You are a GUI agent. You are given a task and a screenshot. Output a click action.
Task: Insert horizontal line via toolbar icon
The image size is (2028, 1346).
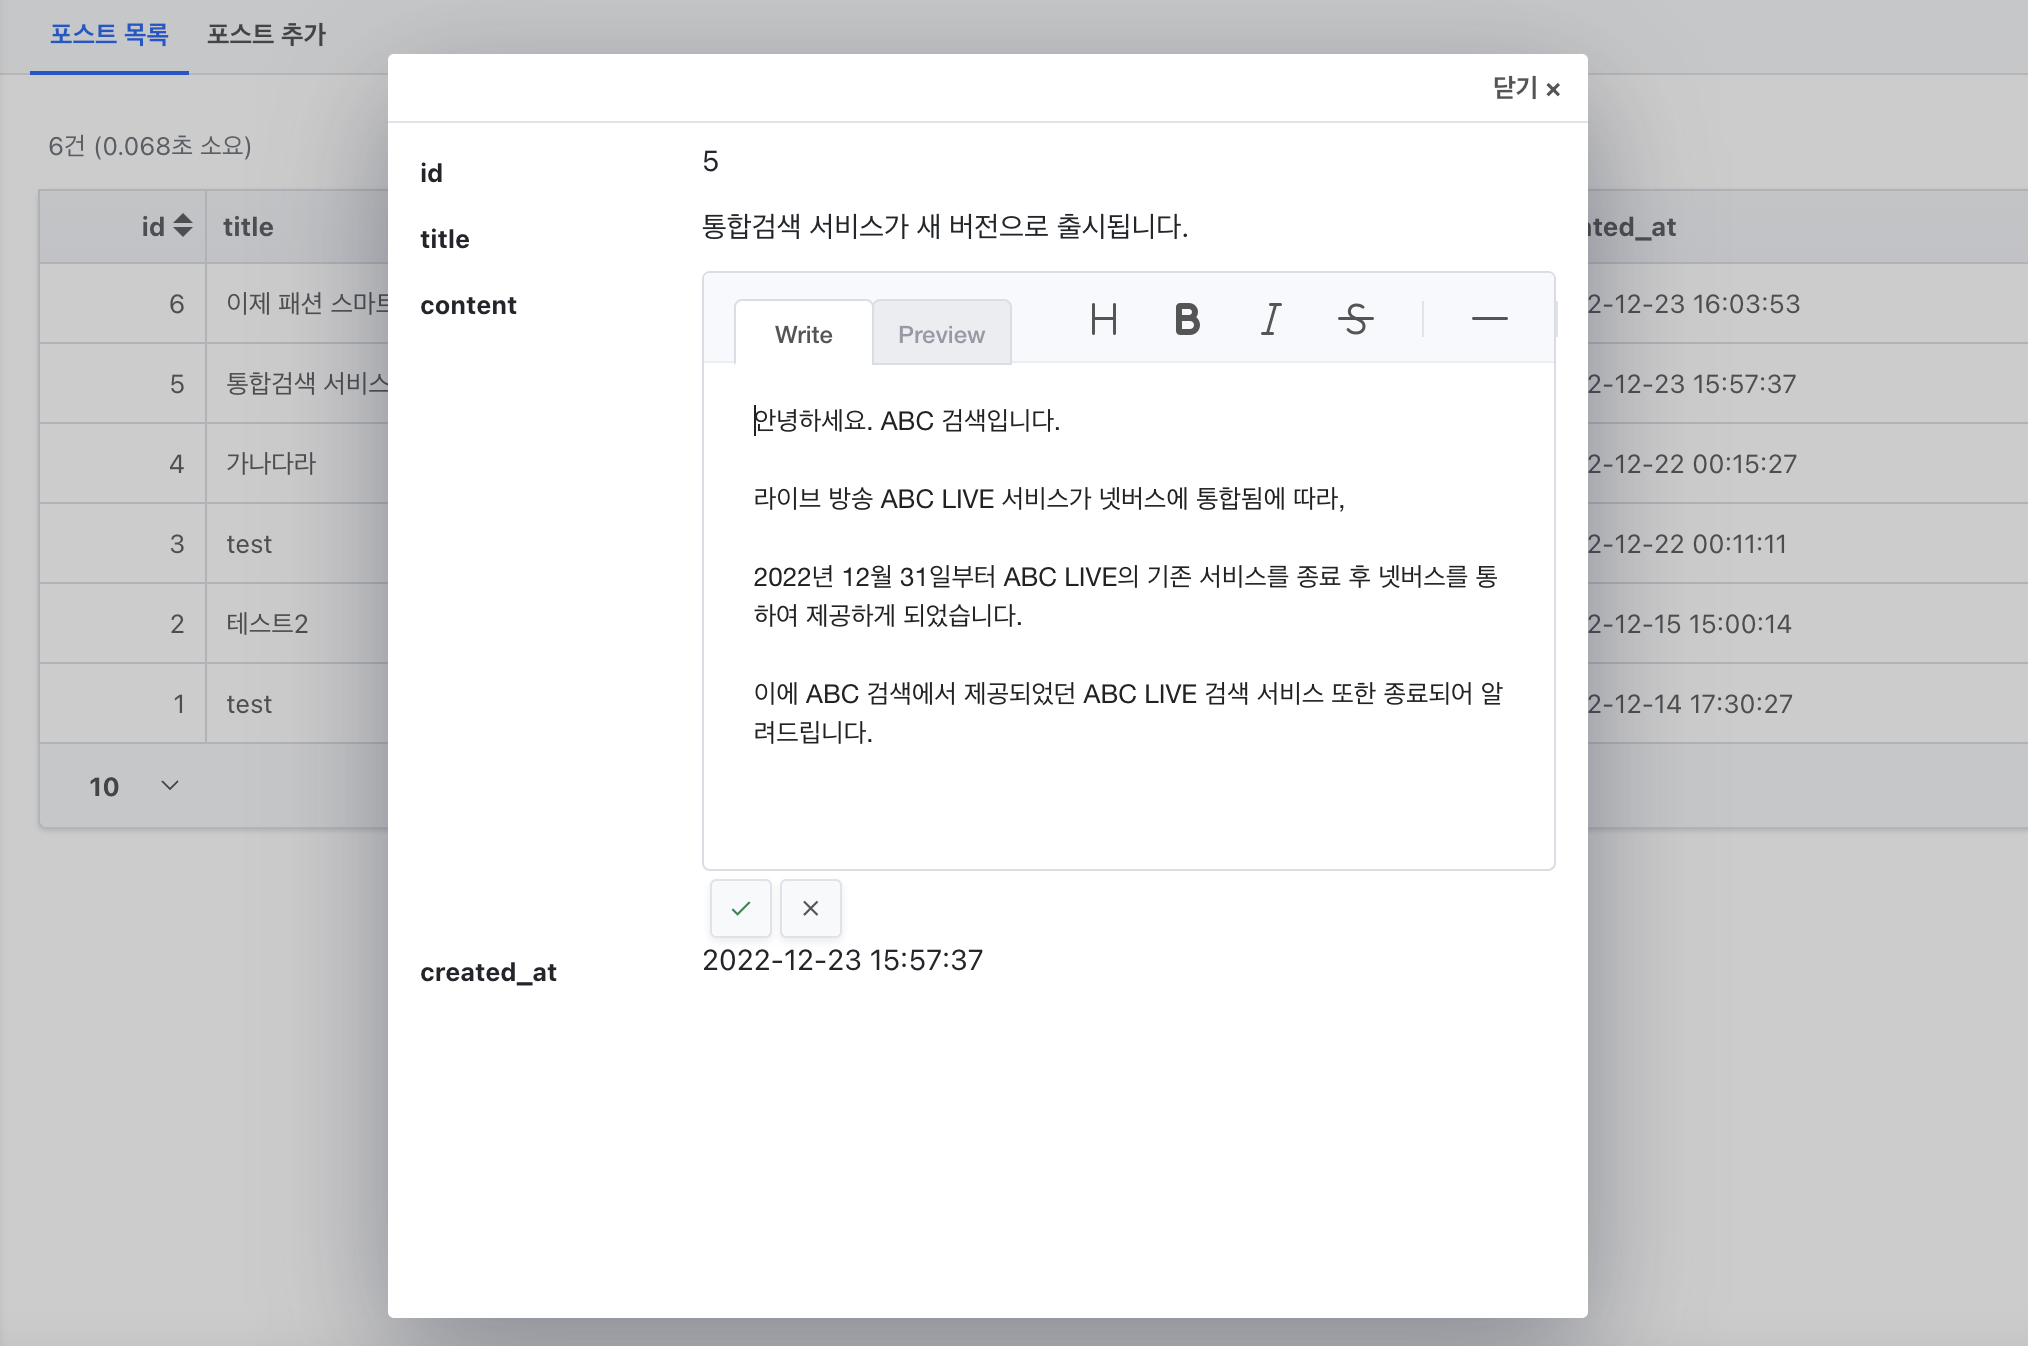tap(1489, 319)
